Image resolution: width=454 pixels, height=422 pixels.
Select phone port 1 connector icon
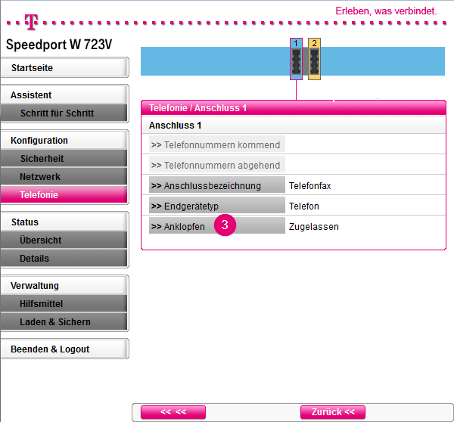click(296, 59)
